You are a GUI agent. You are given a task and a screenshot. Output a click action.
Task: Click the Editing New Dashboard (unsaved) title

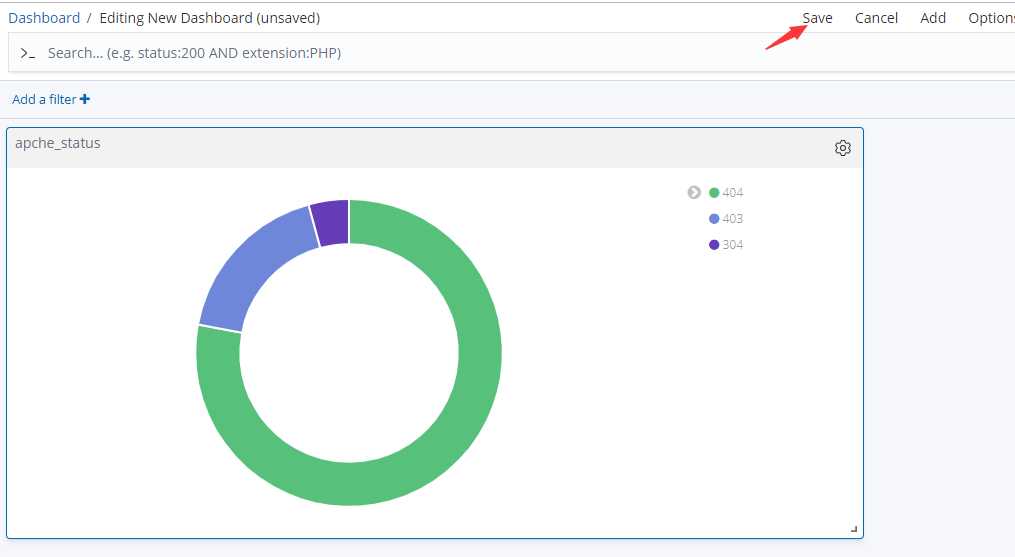[x=210, y=18]
